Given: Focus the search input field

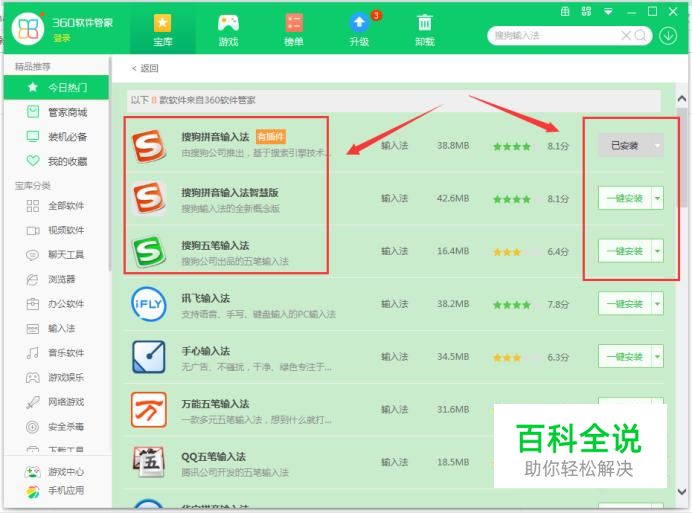Looking at the screenshot, I should pyautogui.click(x=556, y=35).
